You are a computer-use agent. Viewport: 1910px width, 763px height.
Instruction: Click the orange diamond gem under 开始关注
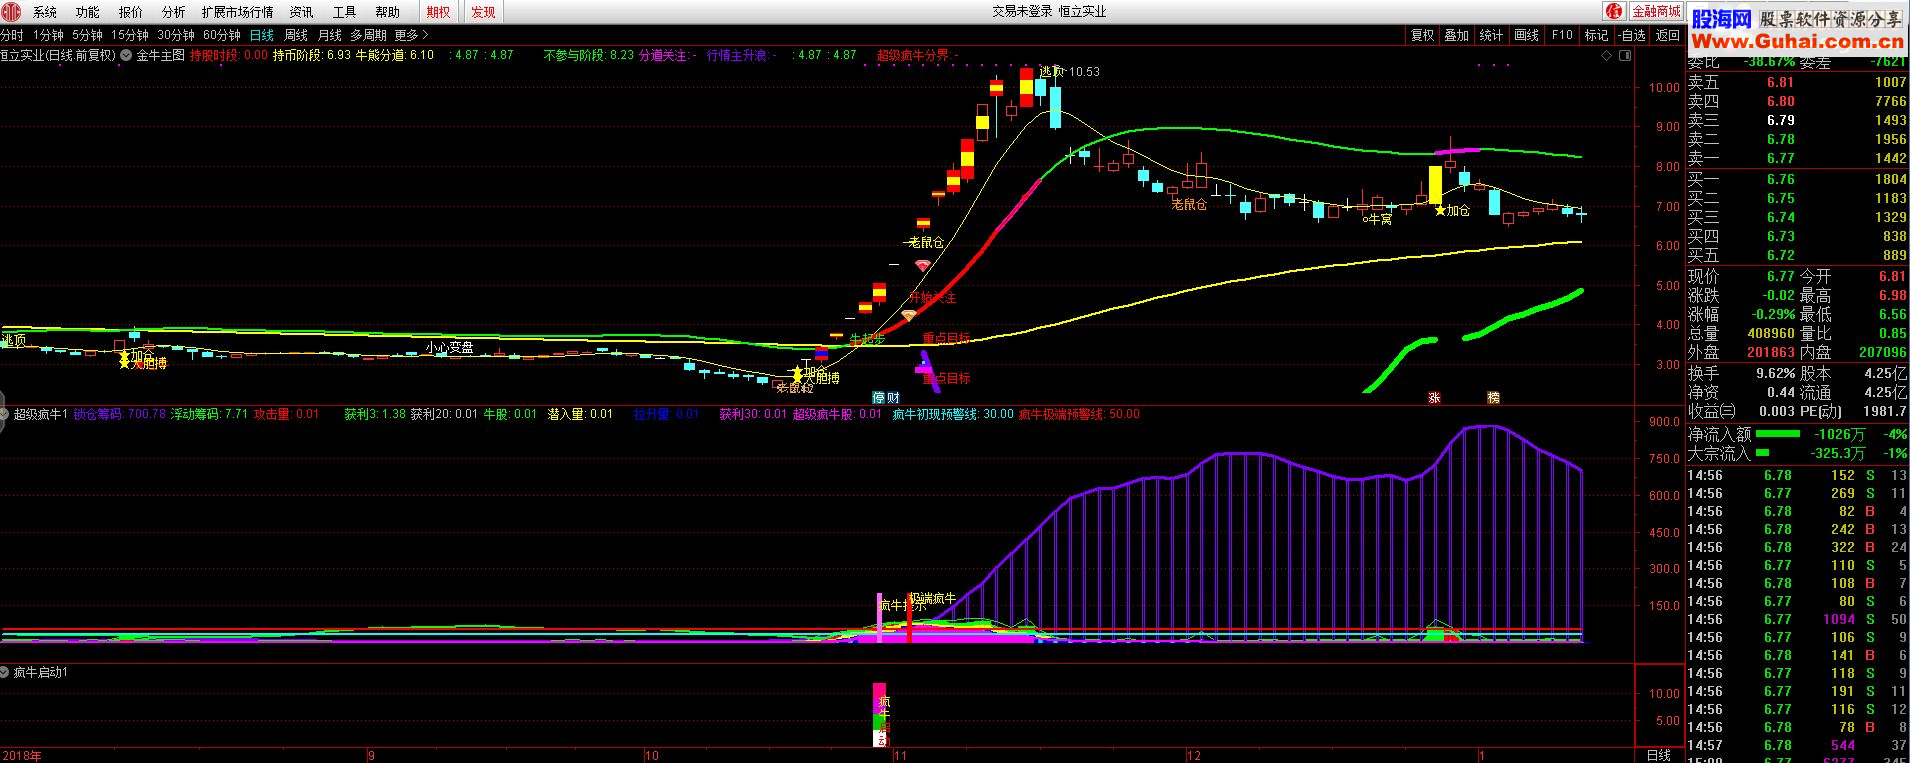(908, 316)
